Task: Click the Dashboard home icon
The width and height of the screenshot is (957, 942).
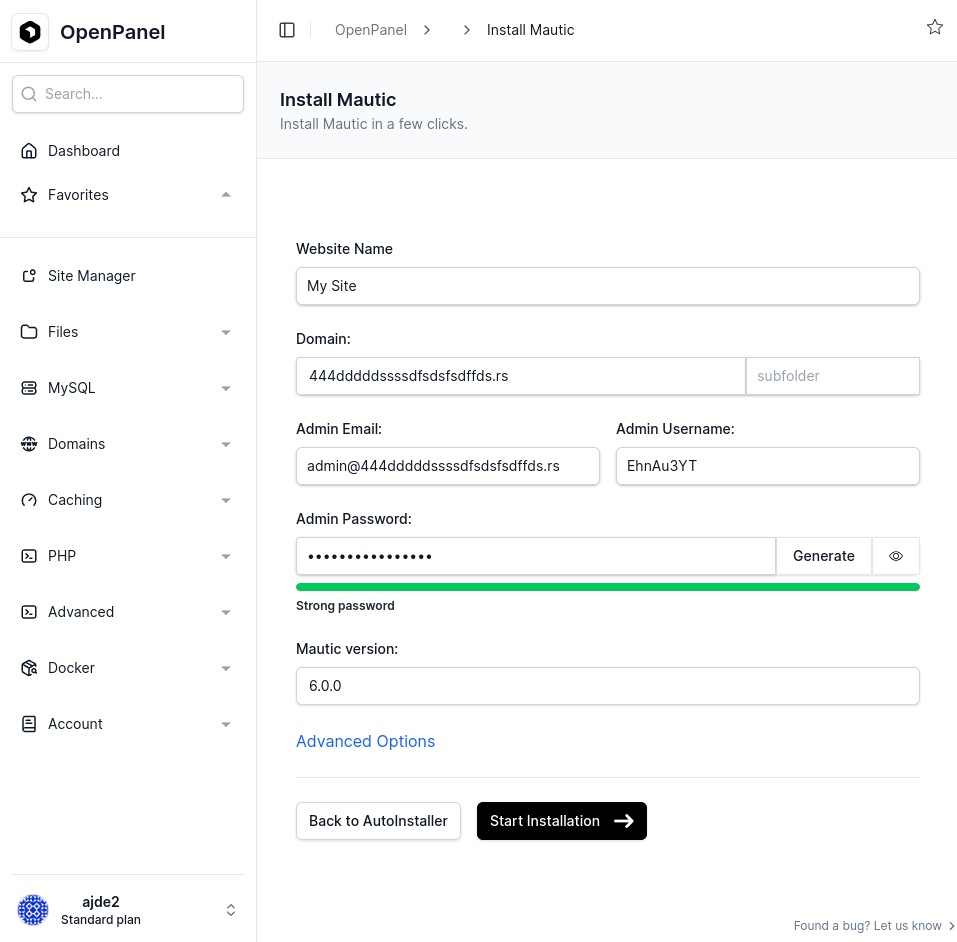Action: (x=29, y=151)
